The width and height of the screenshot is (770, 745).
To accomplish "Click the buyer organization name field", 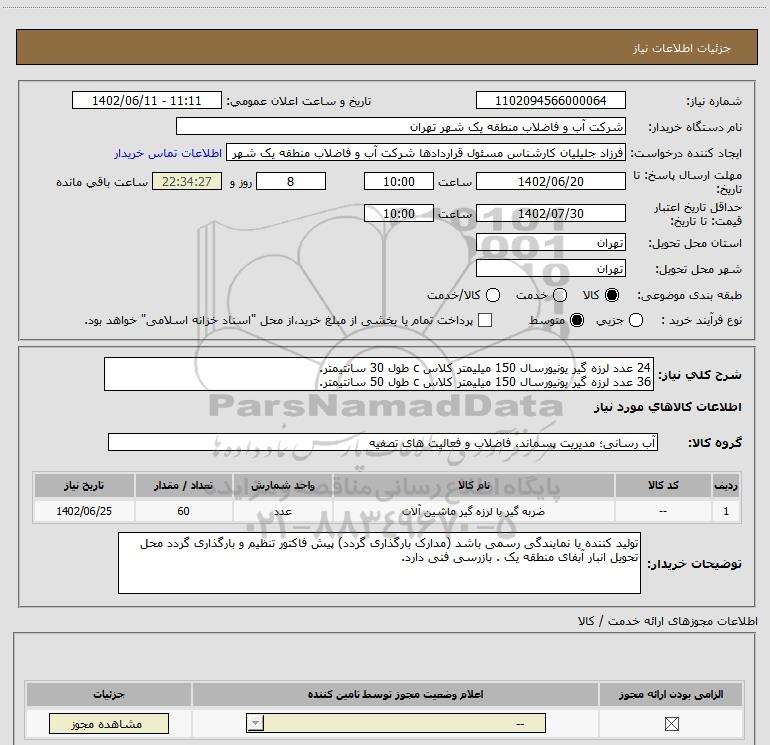I will [x=401, y=126].
